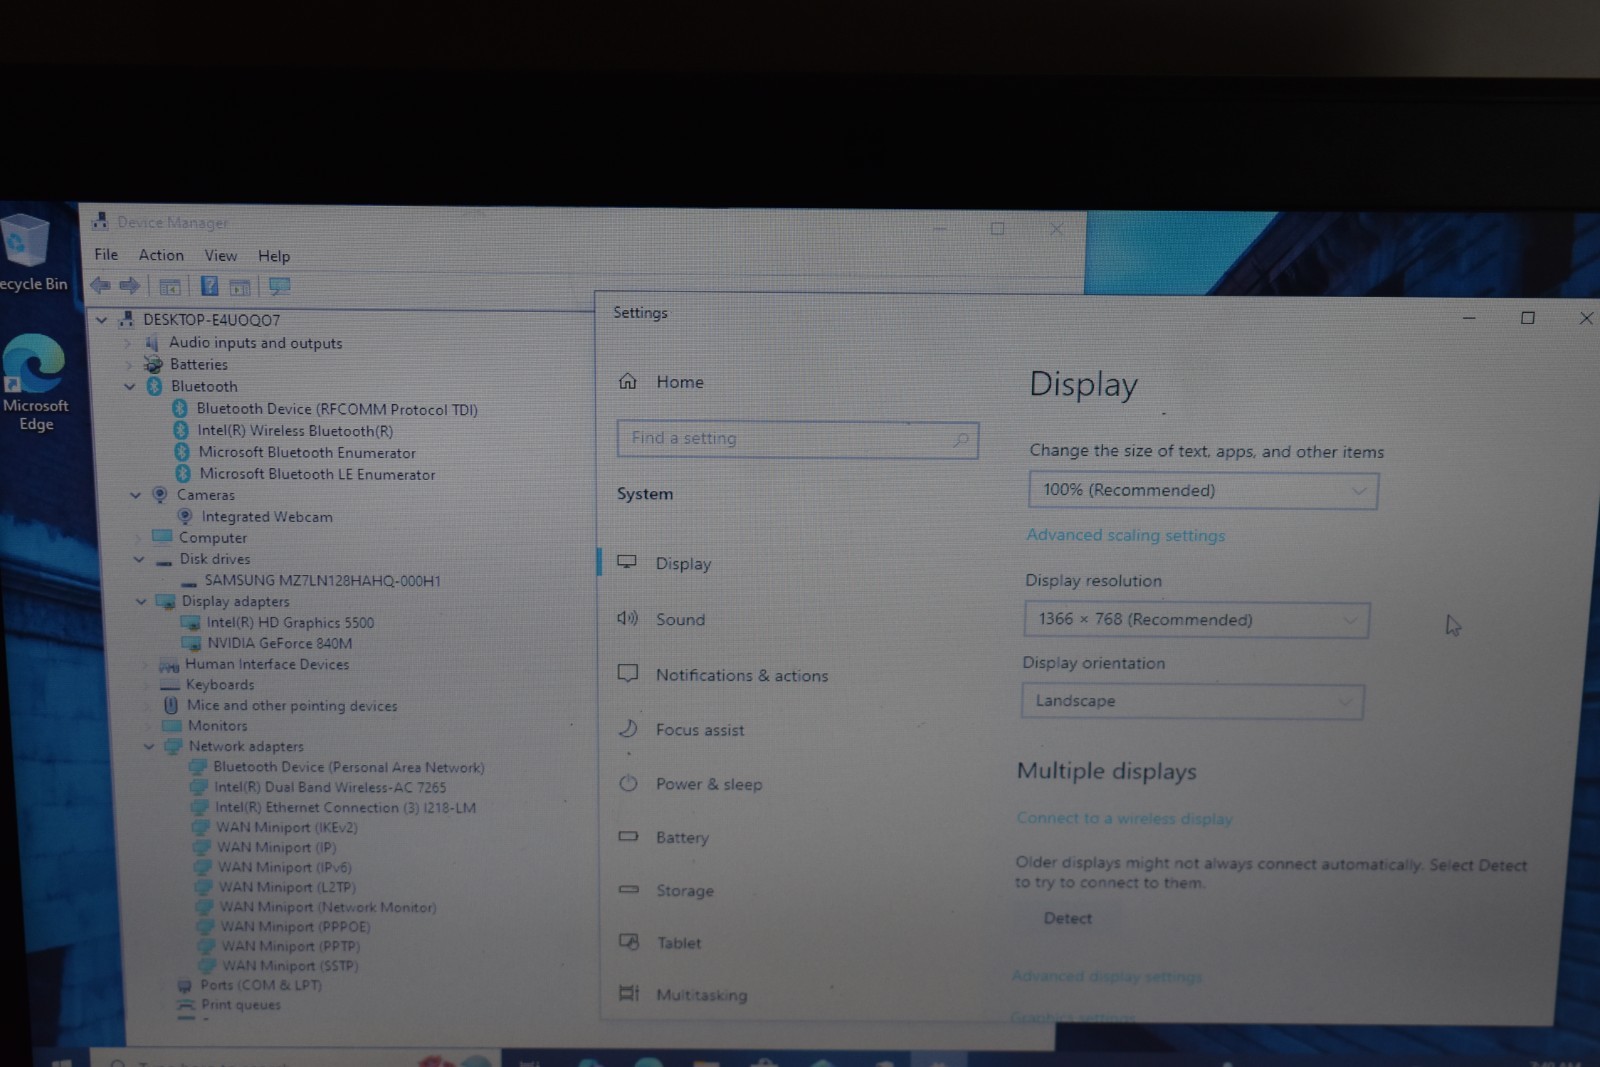1600x1067 pixels.
Task: Select Intel(R) Wireless Bluetooth(R) device
Action: 295,431
